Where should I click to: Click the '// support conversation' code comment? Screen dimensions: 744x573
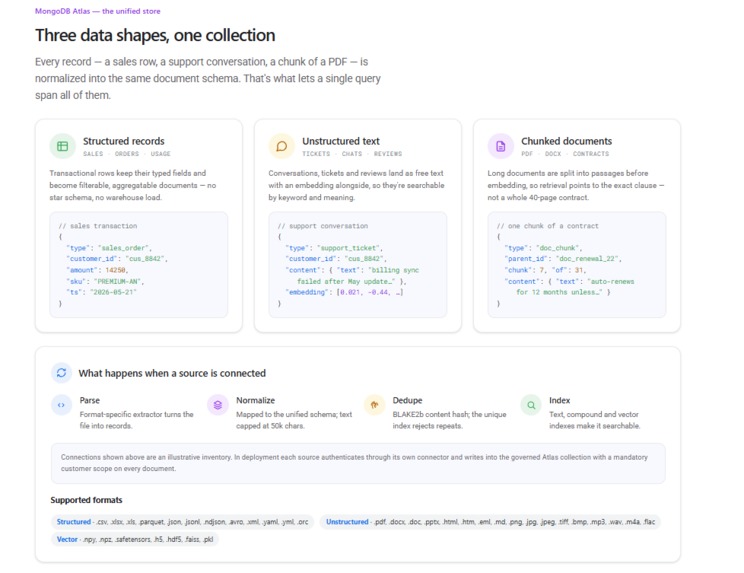coord(323,226)
